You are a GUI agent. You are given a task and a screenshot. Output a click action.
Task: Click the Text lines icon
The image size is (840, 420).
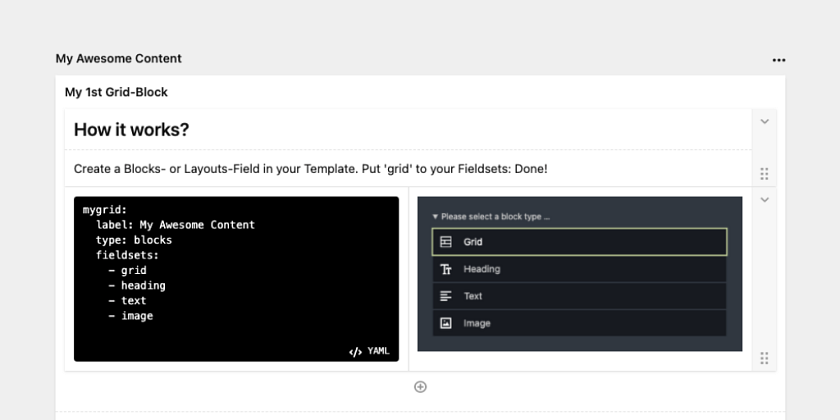[x=446, y=296]
